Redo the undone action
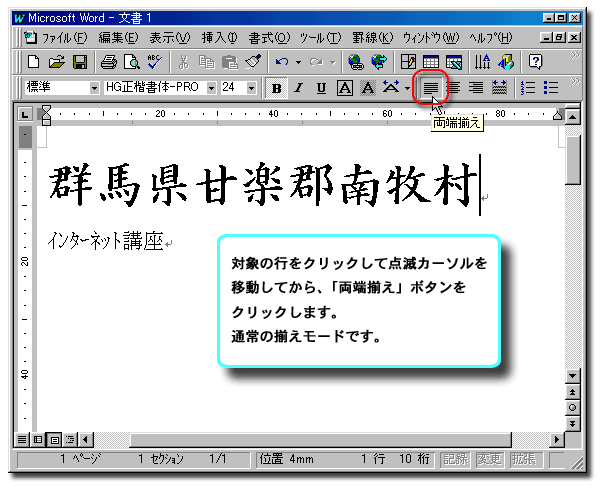The height and width of the screenshot is (488, 600). [x=316, y=62]
